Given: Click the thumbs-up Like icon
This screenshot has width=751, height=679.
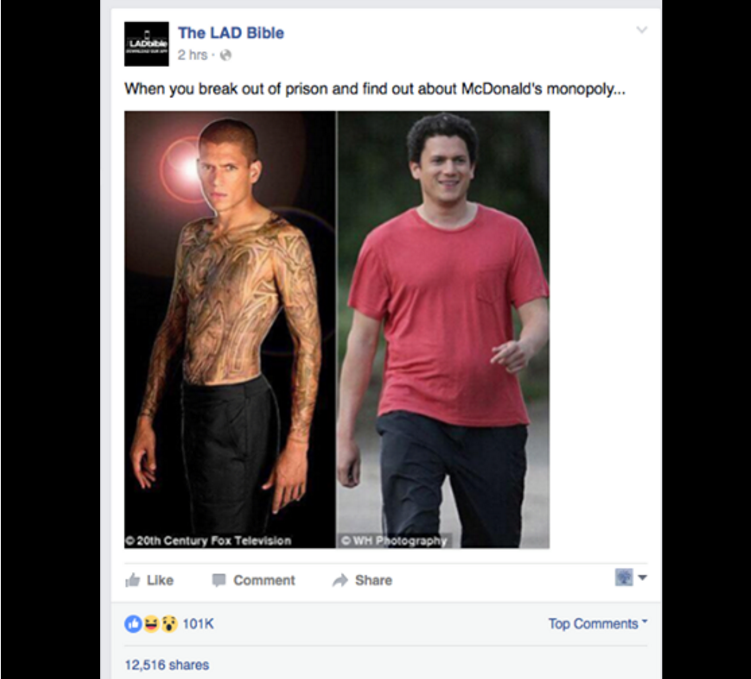Looking at the screenshot, I should coord(132,580).
